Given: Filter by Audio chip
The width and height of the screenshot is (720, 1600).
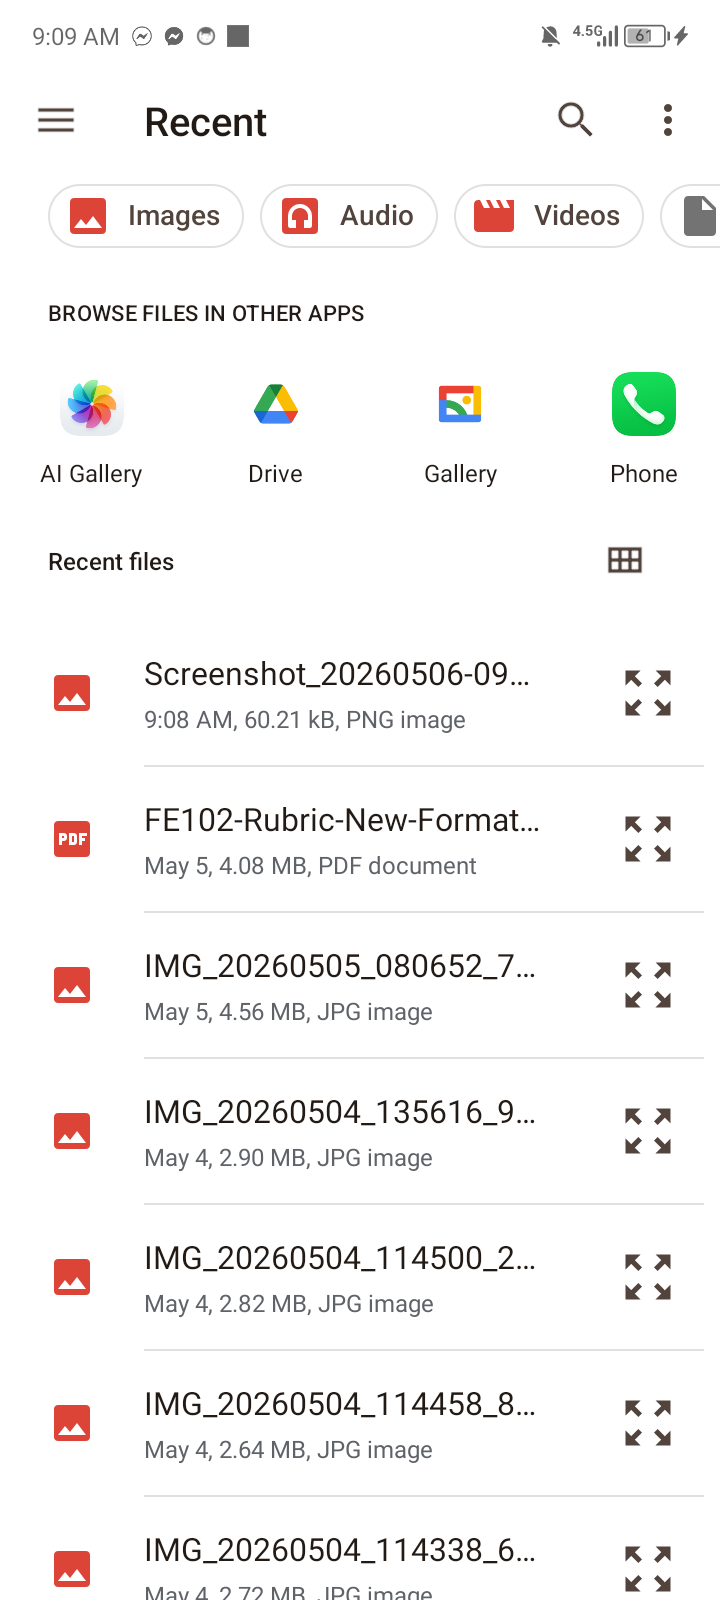Looking at the screenshot, I should pyautogui.click(x=349, y=216).
